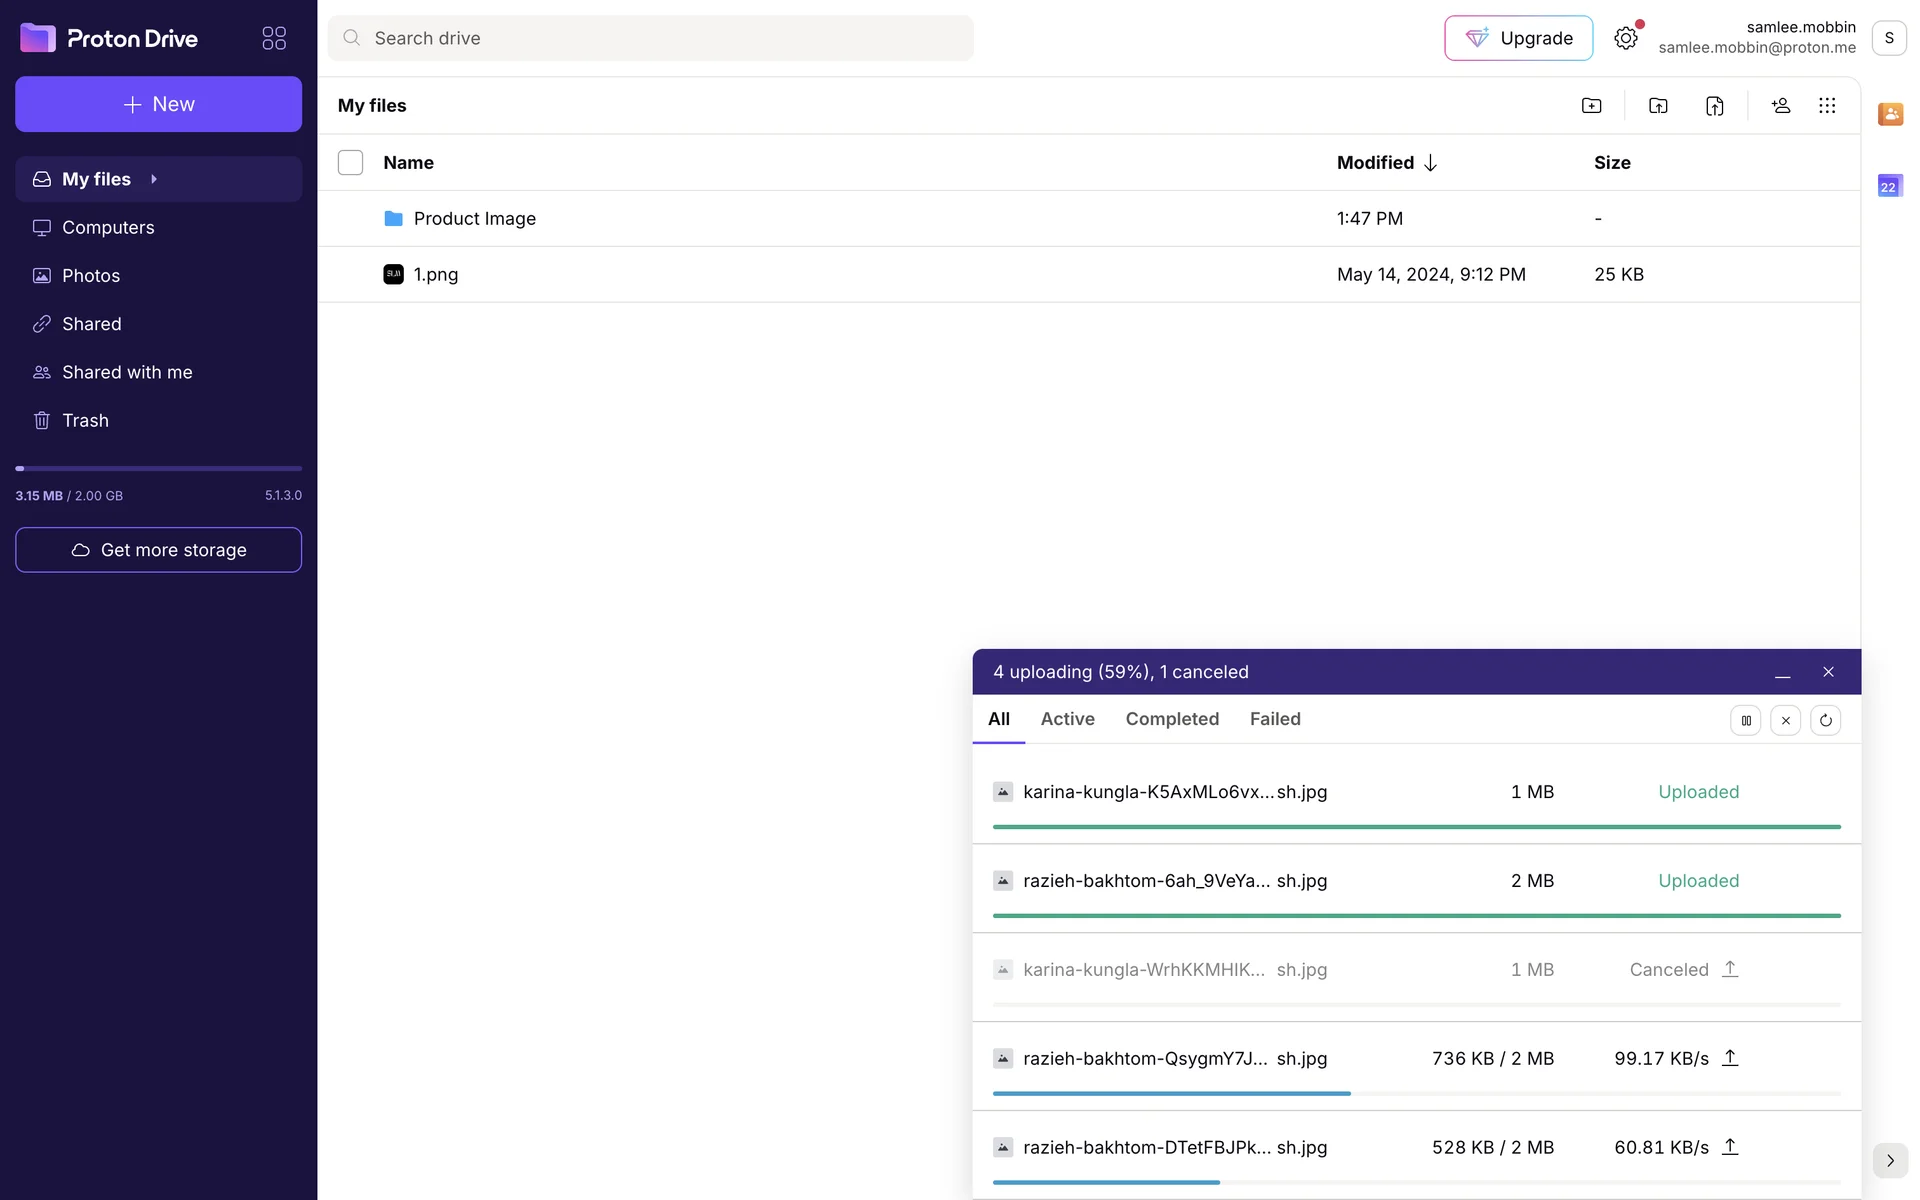Click the Search drive input field
This screenshot has width=1920, height=1200.
(650, 38)
